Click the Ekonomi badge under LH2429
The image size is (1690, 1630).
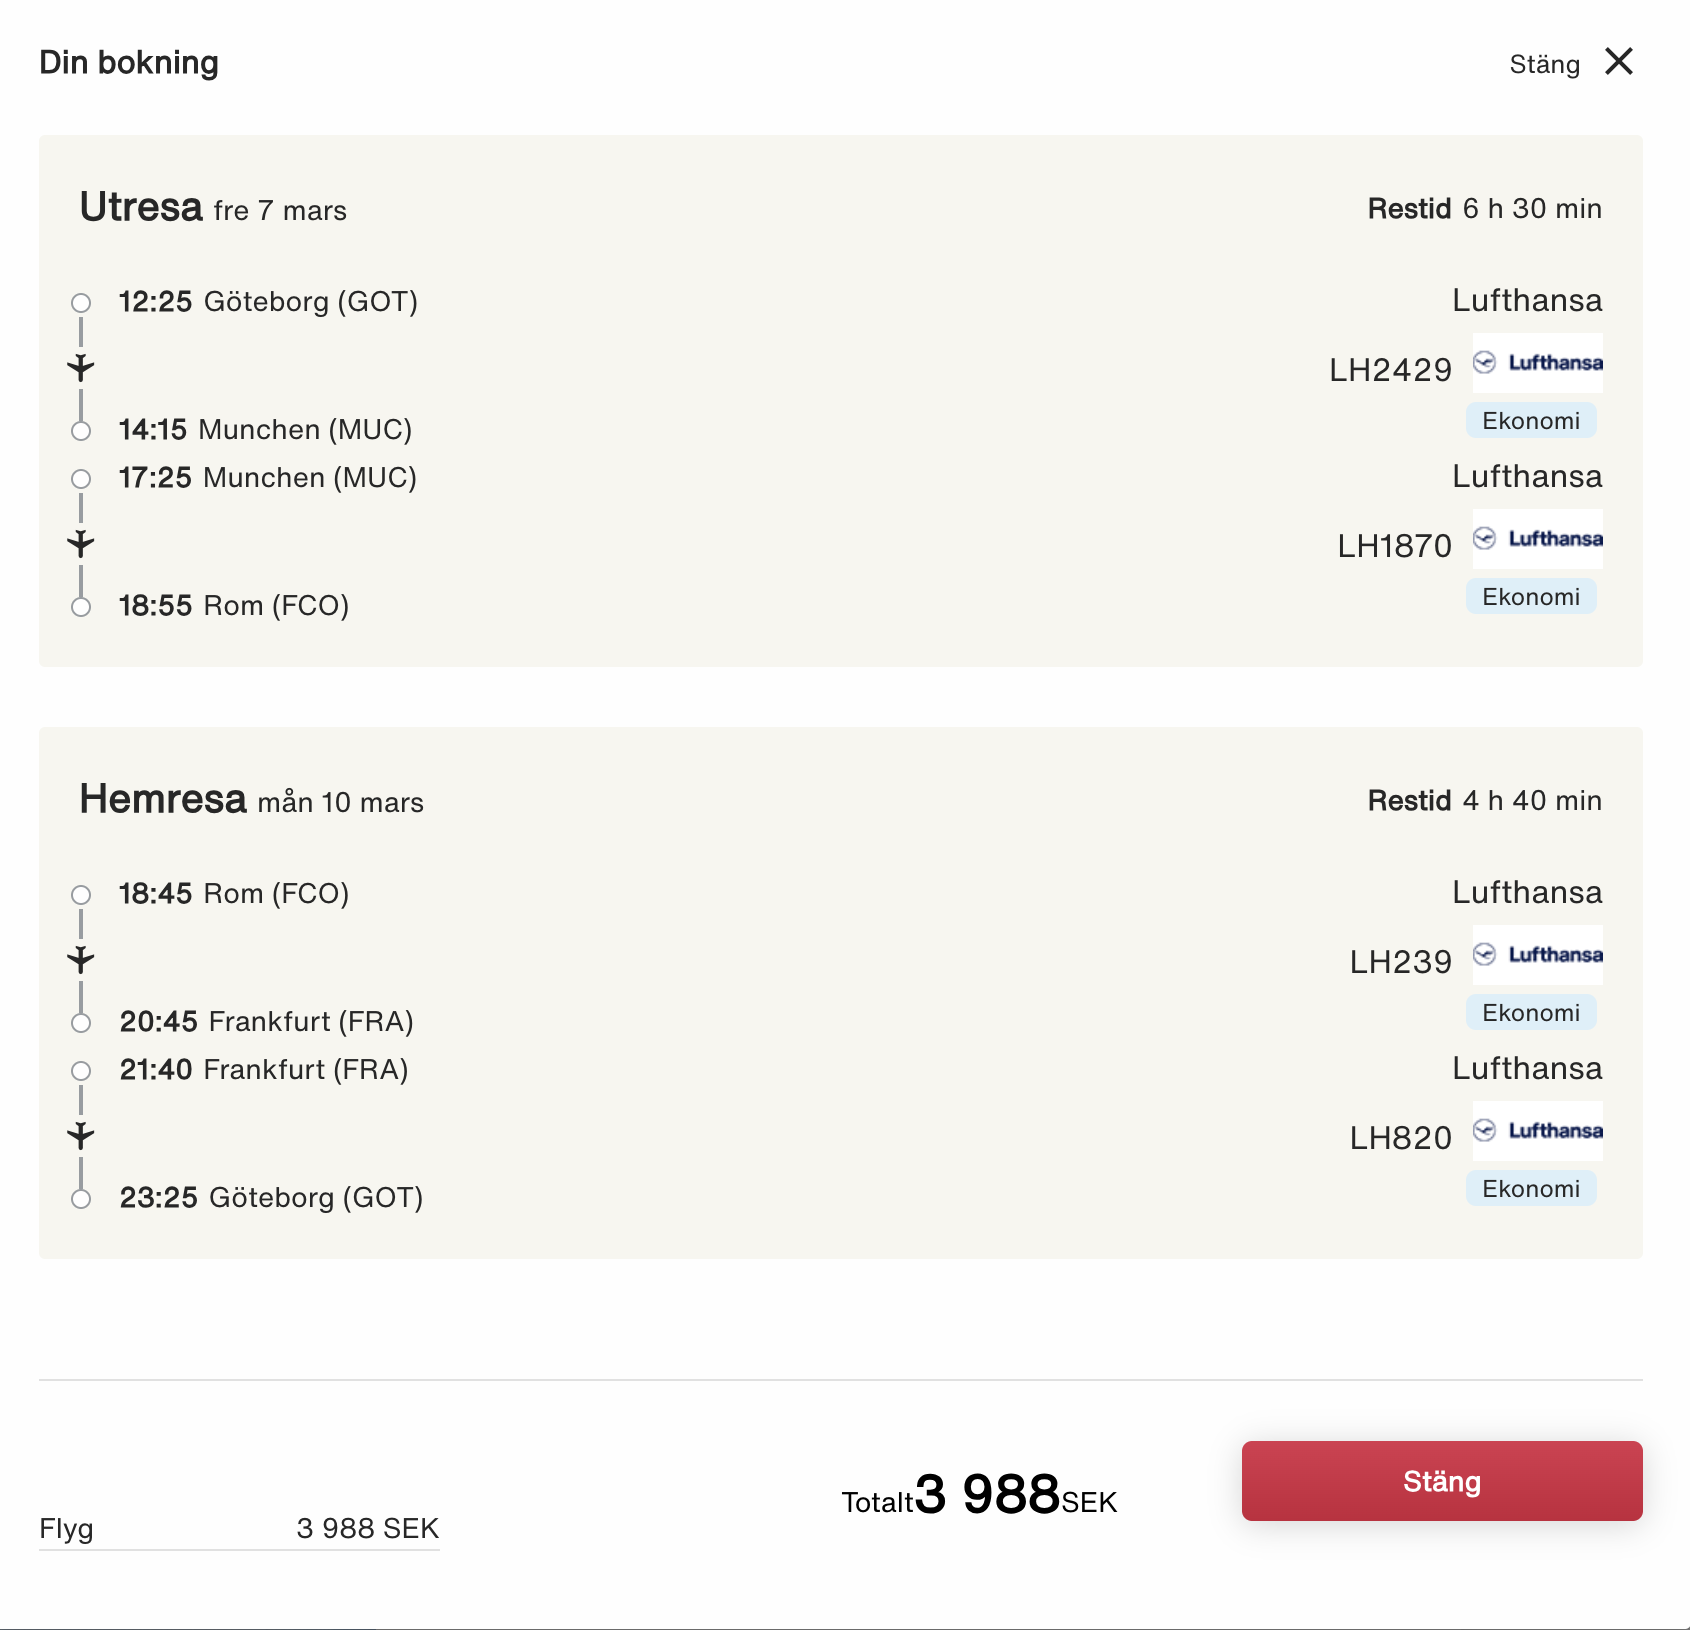[x=1531, y=421]
